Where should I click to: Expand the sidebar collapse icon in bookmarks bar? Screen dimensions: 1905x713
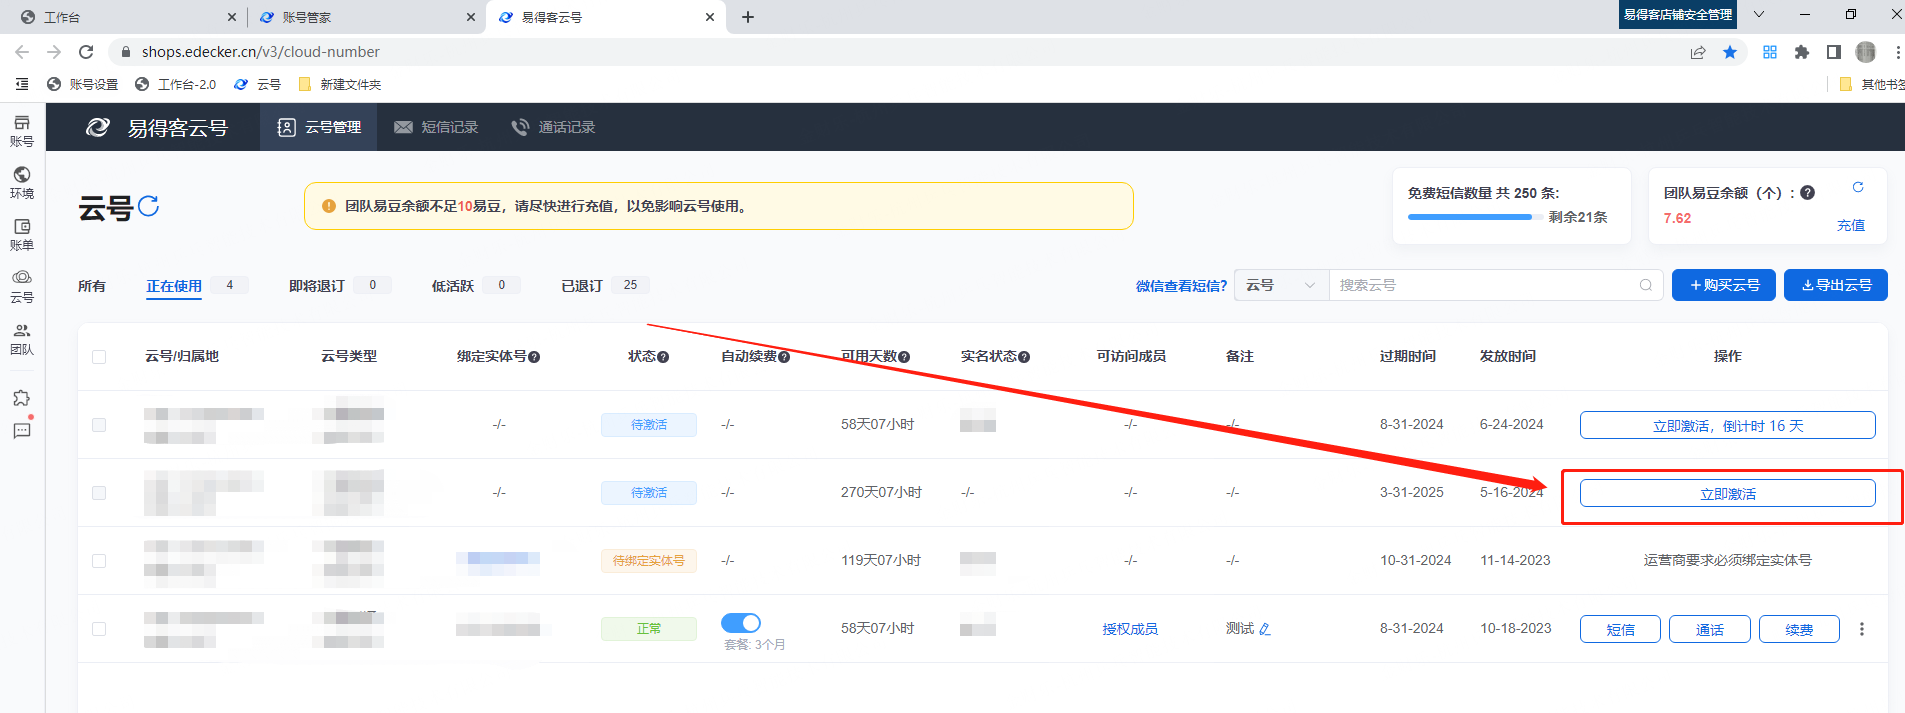tap(22, 84)
